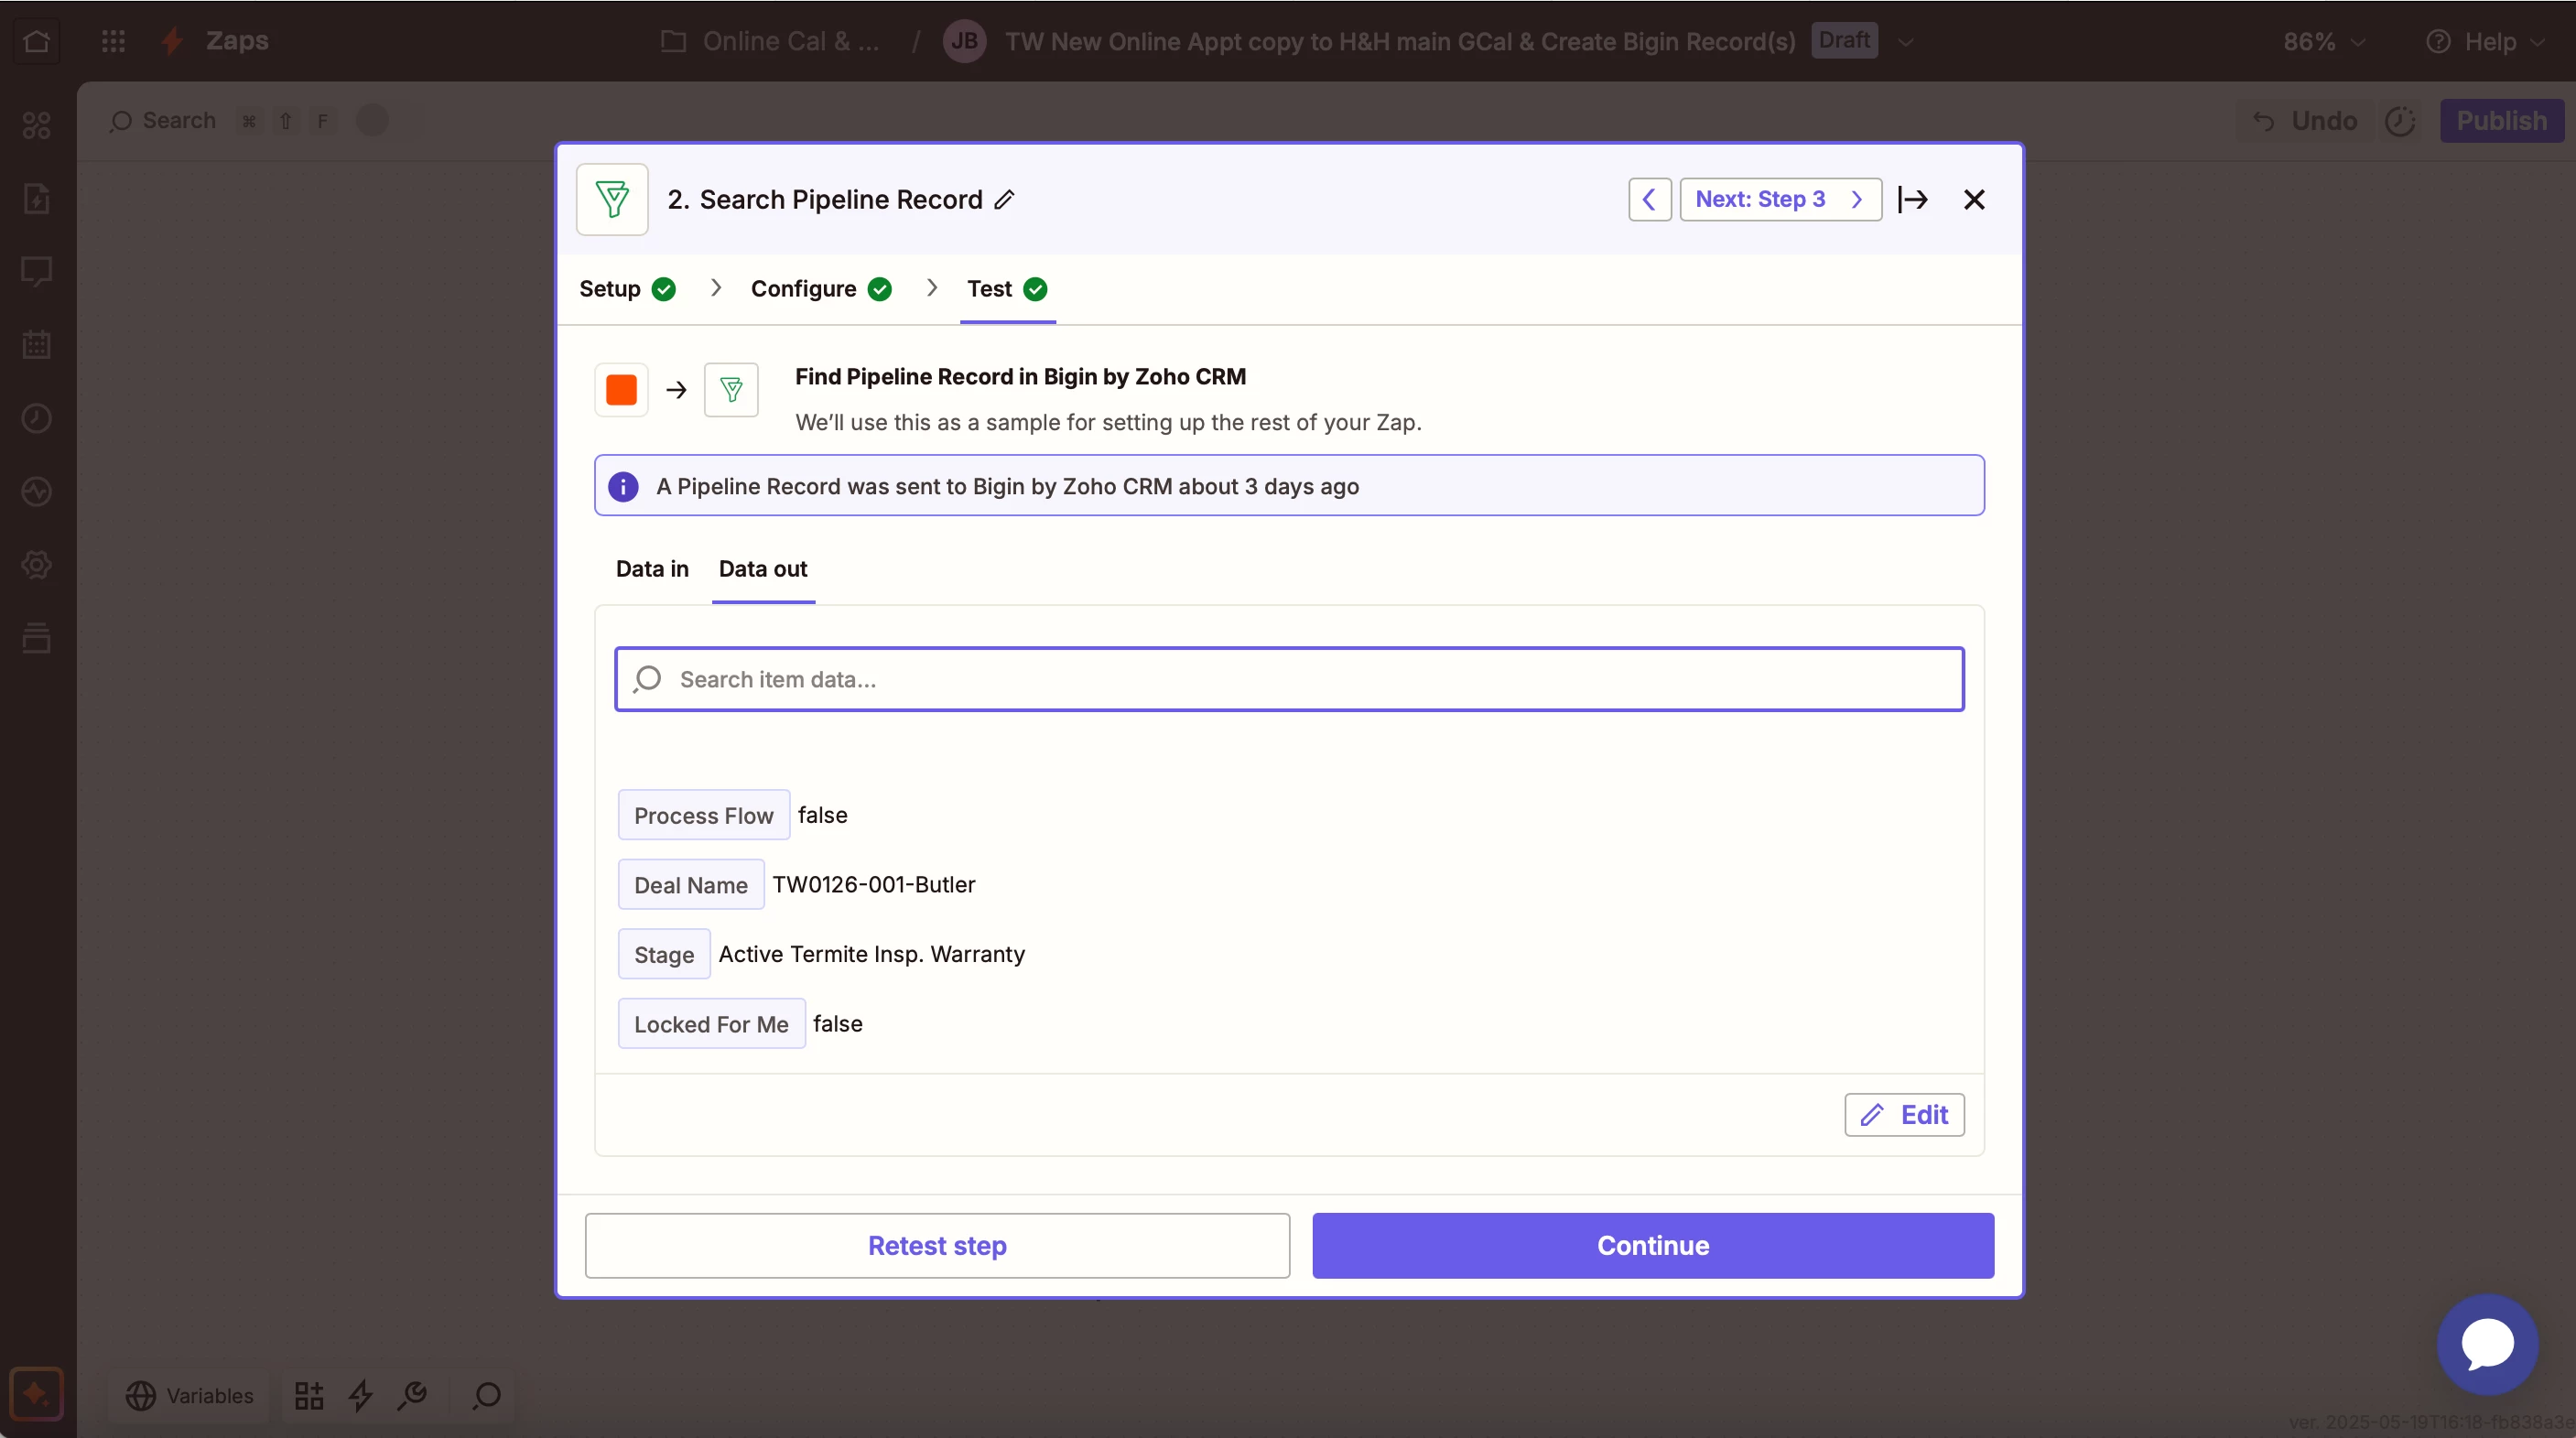The width and height of the screenshot is (2576, 1438).
Task: Switch to the Configure tab
Action: click(x=821, y=289)
